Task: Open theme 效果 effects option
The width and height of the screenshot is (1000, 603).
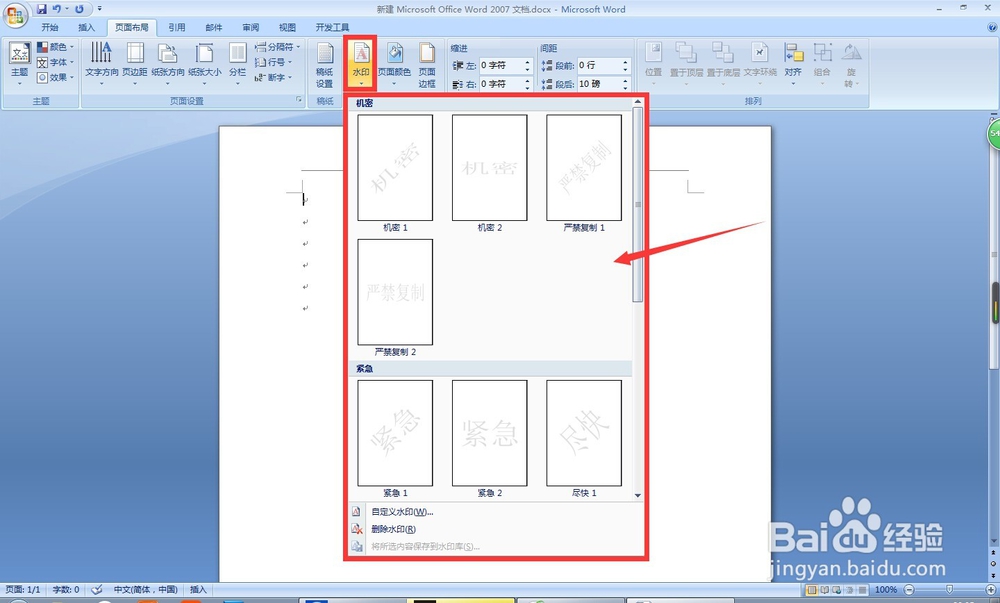Action: 55,77
